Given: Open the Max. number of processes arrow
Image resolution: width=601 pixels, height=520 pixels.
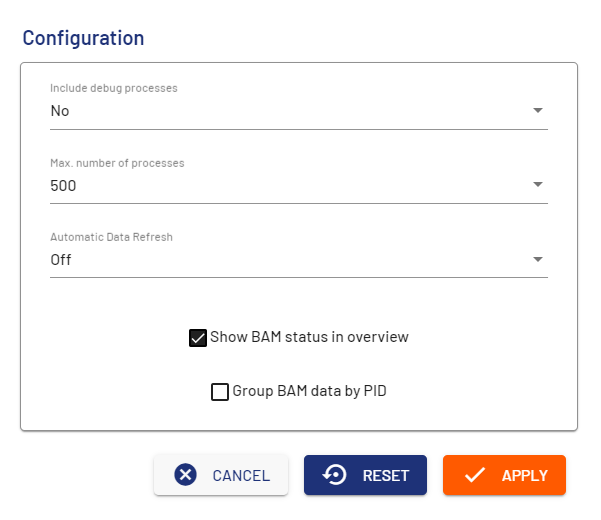Looking at the screenshot, I should [x=537, y=185].
